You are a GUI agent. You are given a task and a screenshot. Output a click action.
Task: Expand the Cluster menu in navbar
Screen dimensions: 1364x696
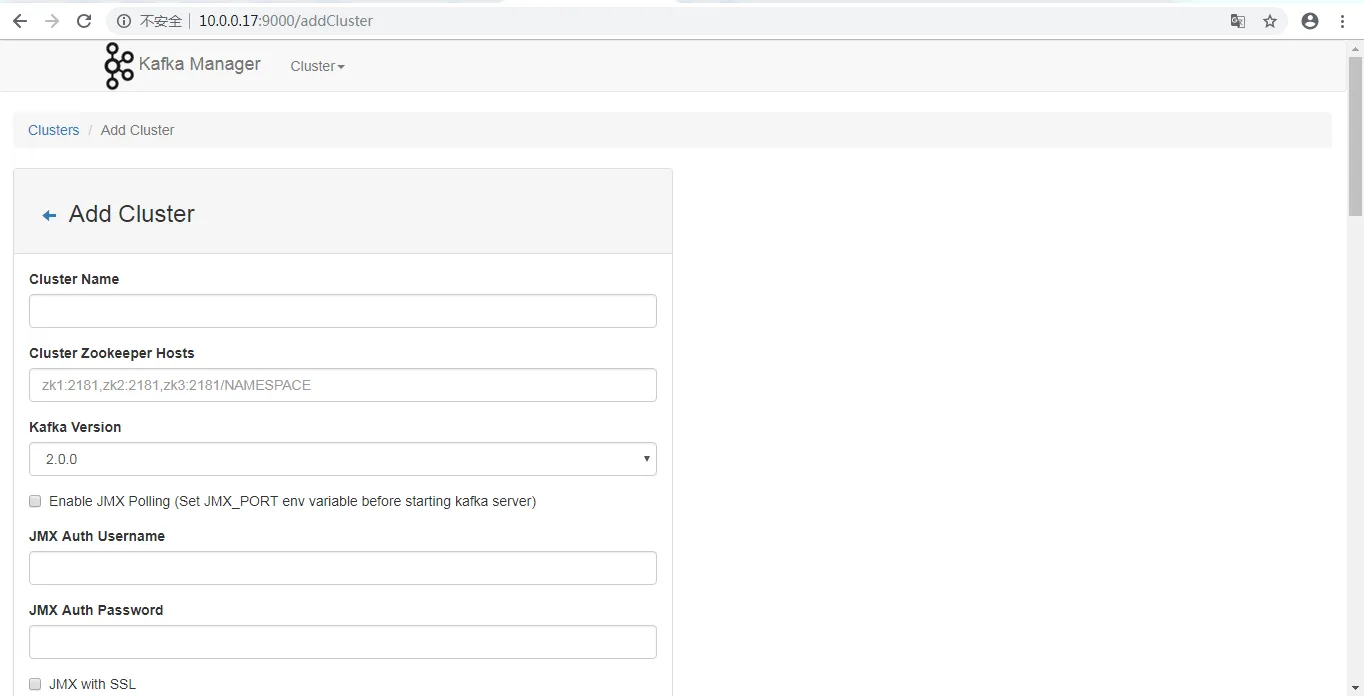click(317, 66)
